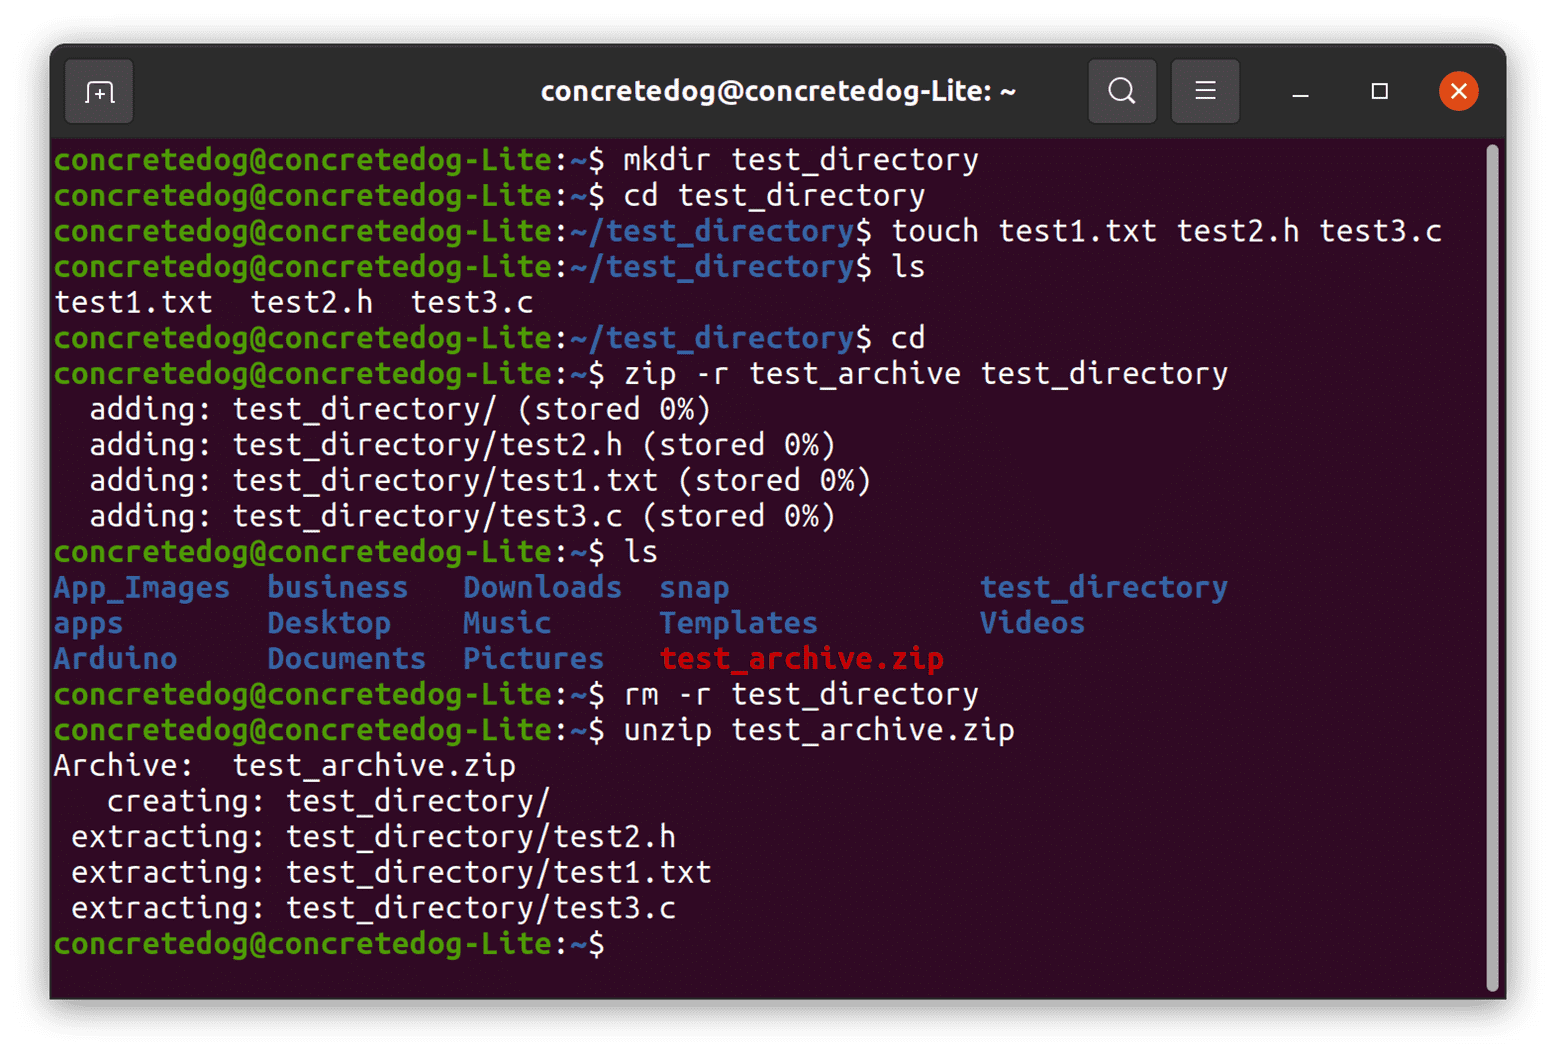Click the Pictures folder name
Viewport: 1556px width, 1055px height.
[533, 659]
